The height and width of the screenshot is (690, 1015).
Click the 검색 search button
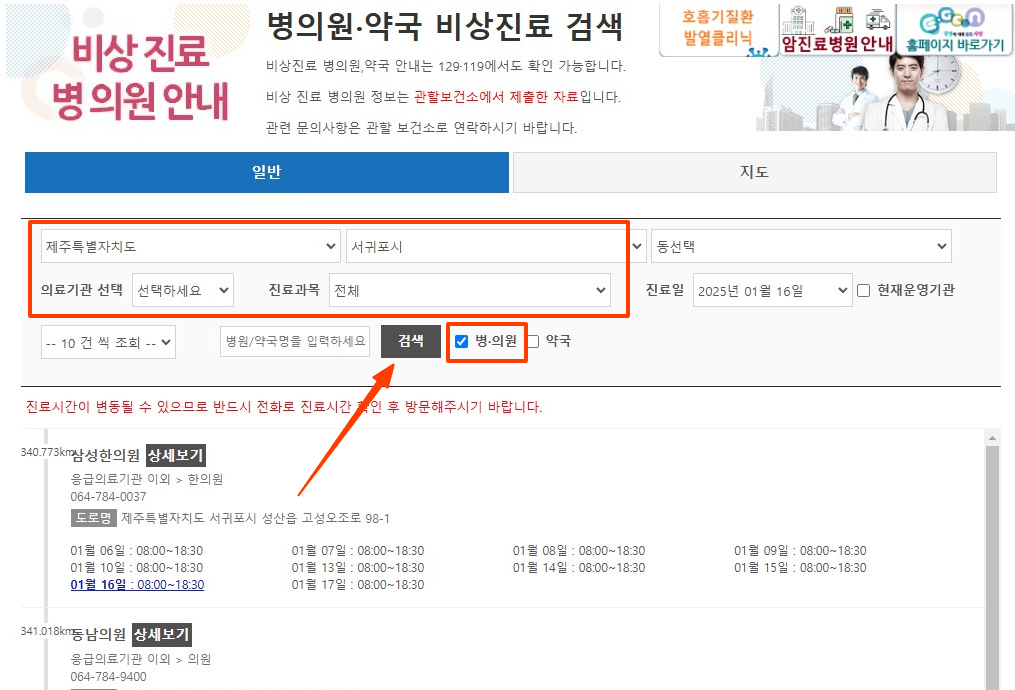tap(410, 342)
